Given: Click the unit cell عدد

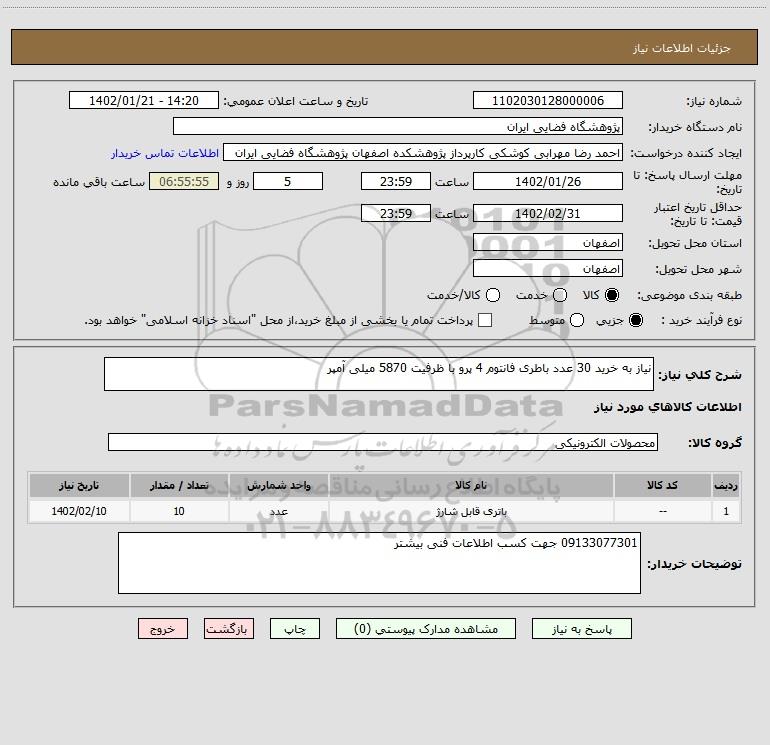Looking at the screenshot, I should click(x=278, y=511).
